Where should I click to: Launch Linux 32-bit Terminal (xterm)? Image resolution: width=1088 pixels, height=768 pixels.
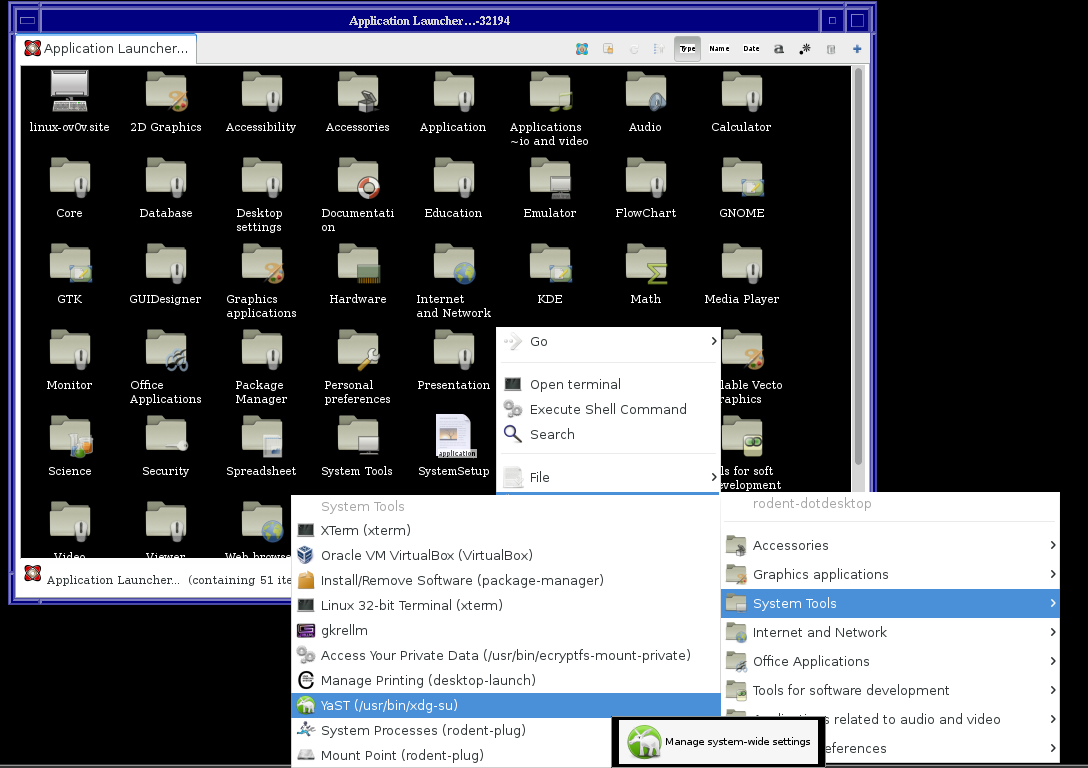[x=506, y=605]
